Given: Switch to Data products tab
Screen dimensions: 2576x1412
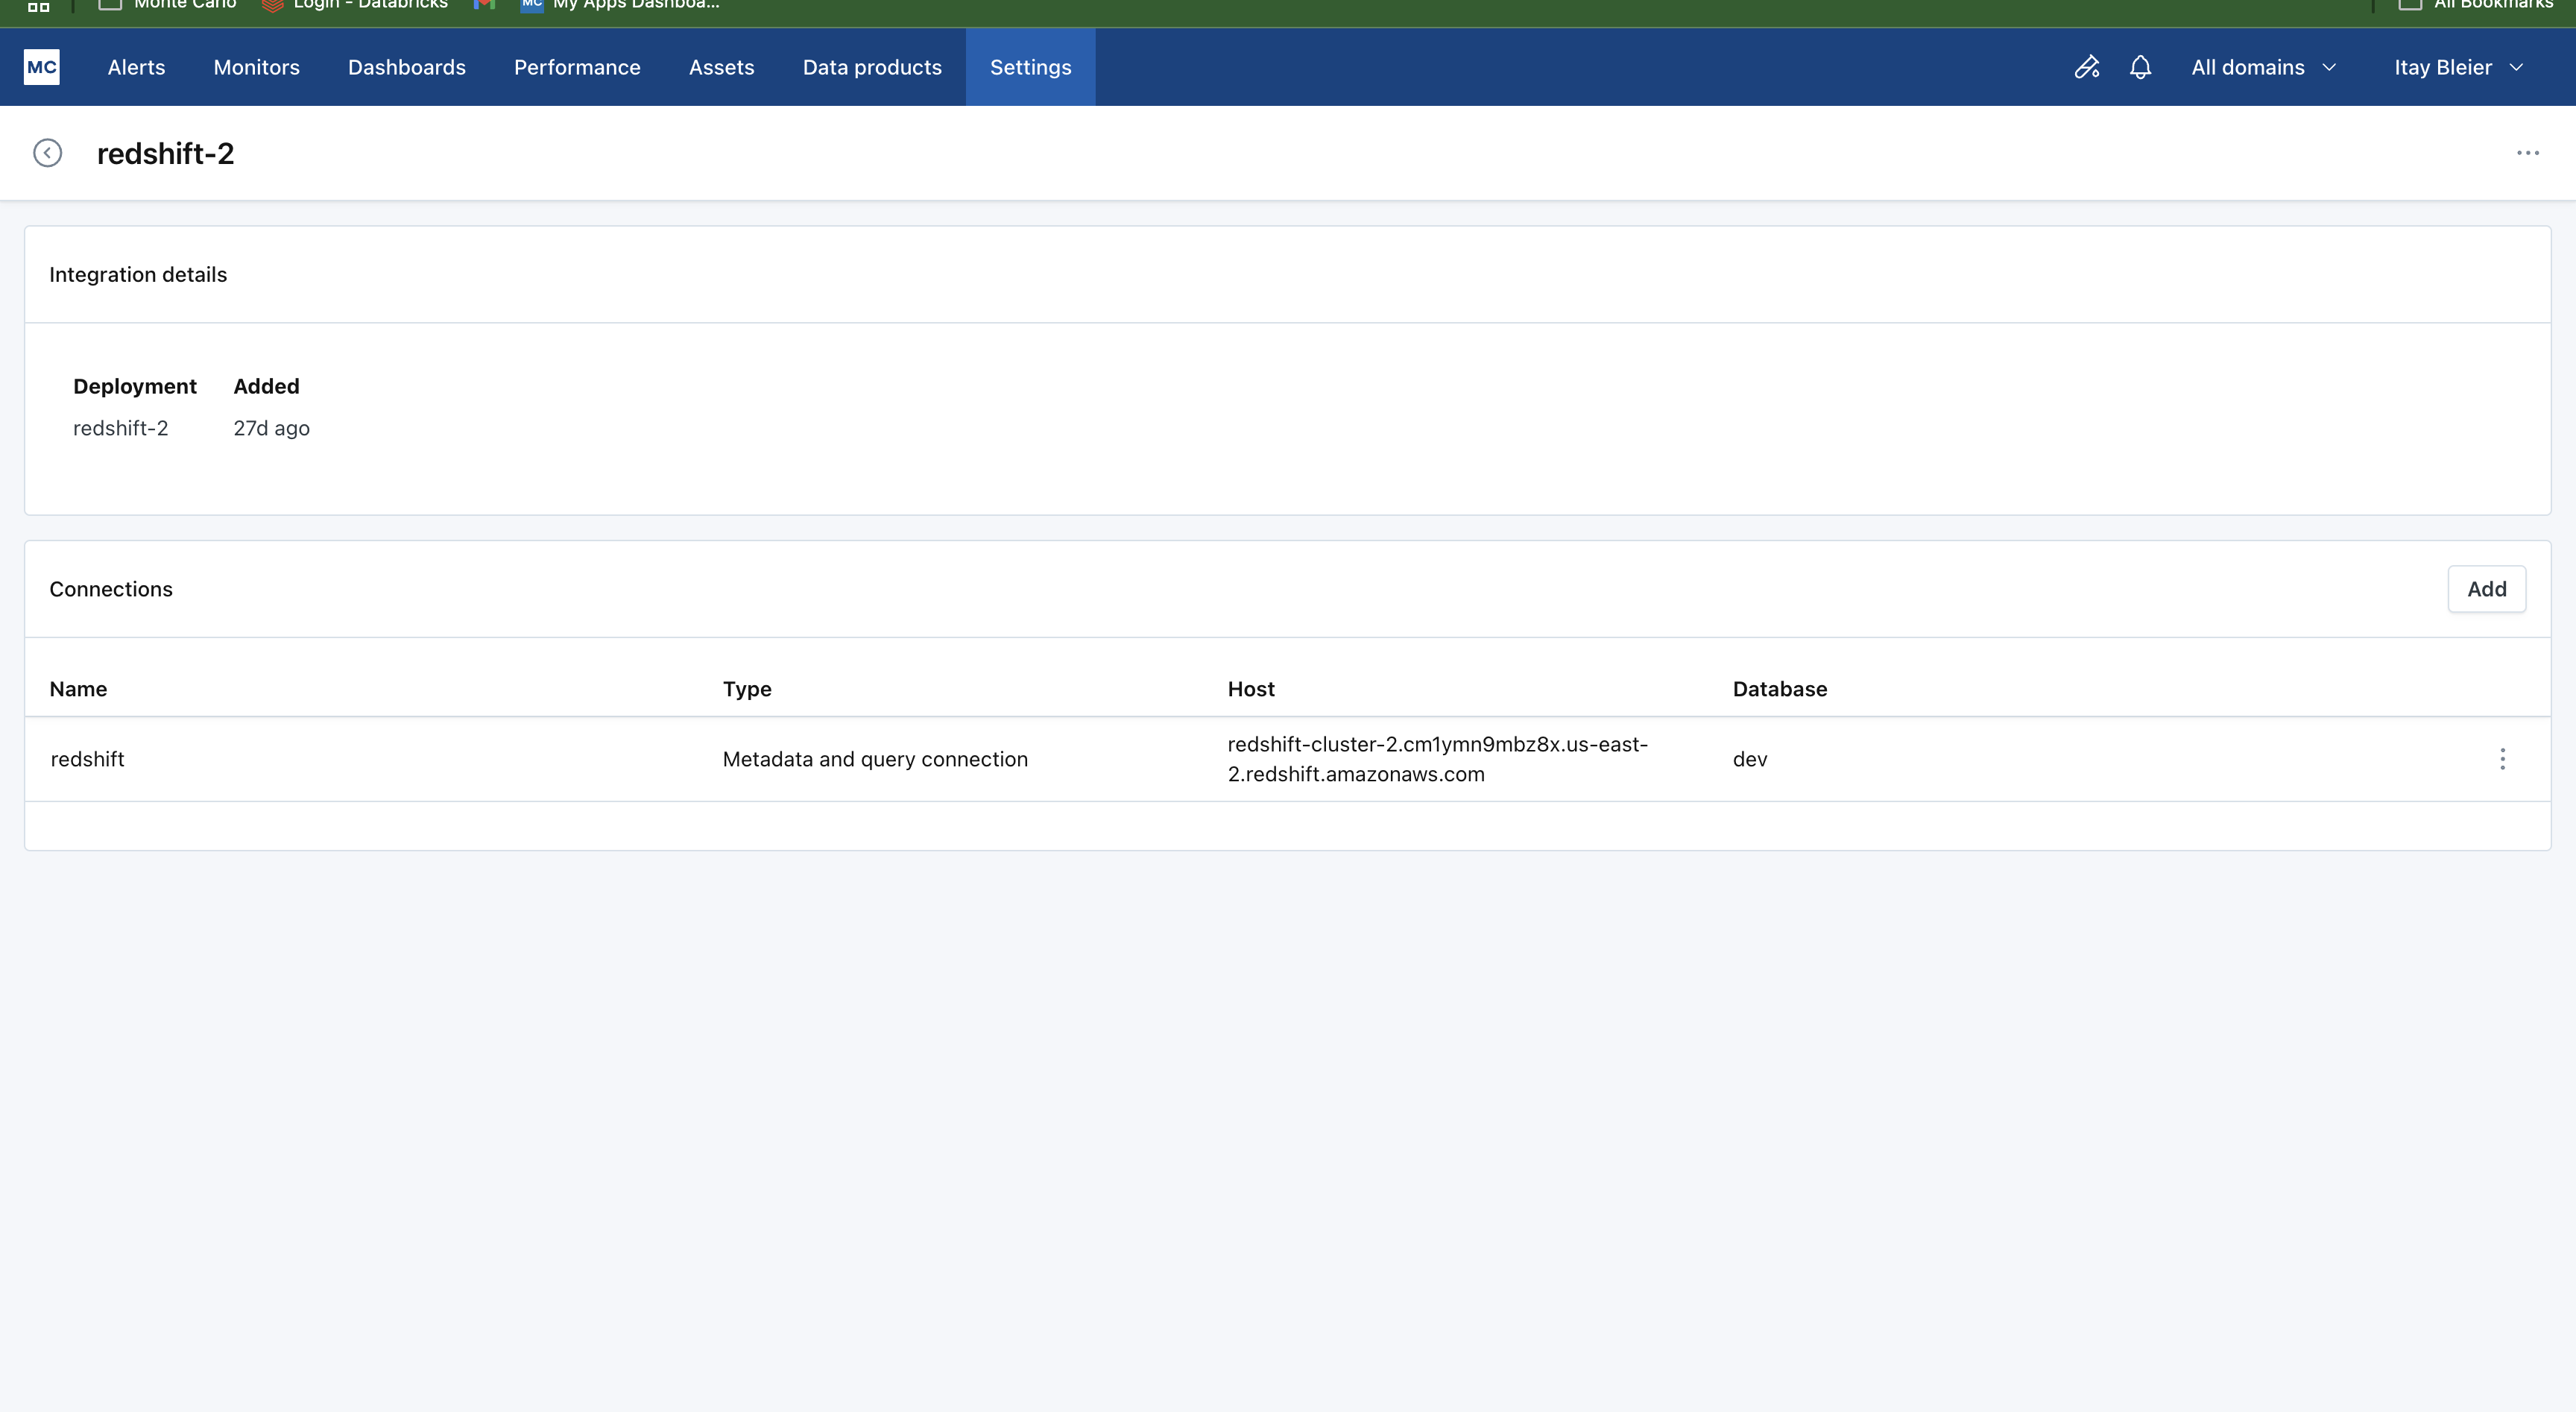Looking at the screenshot, I should click(x=872, y=67).
